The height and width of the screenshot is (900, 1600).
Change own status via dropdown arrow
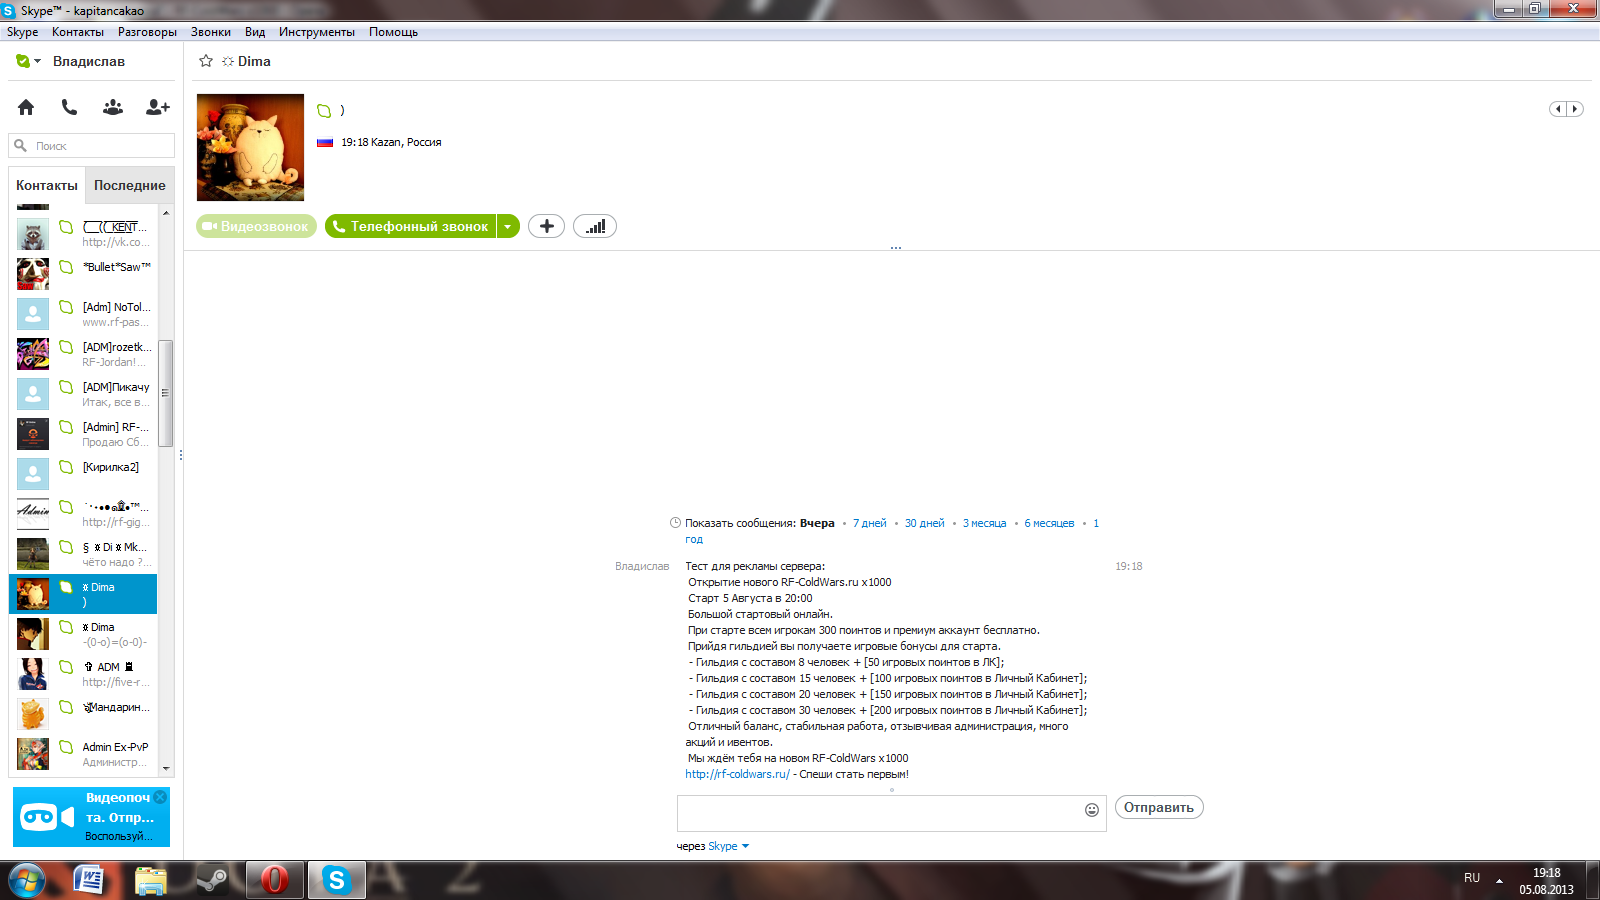(x=37, y=61)
